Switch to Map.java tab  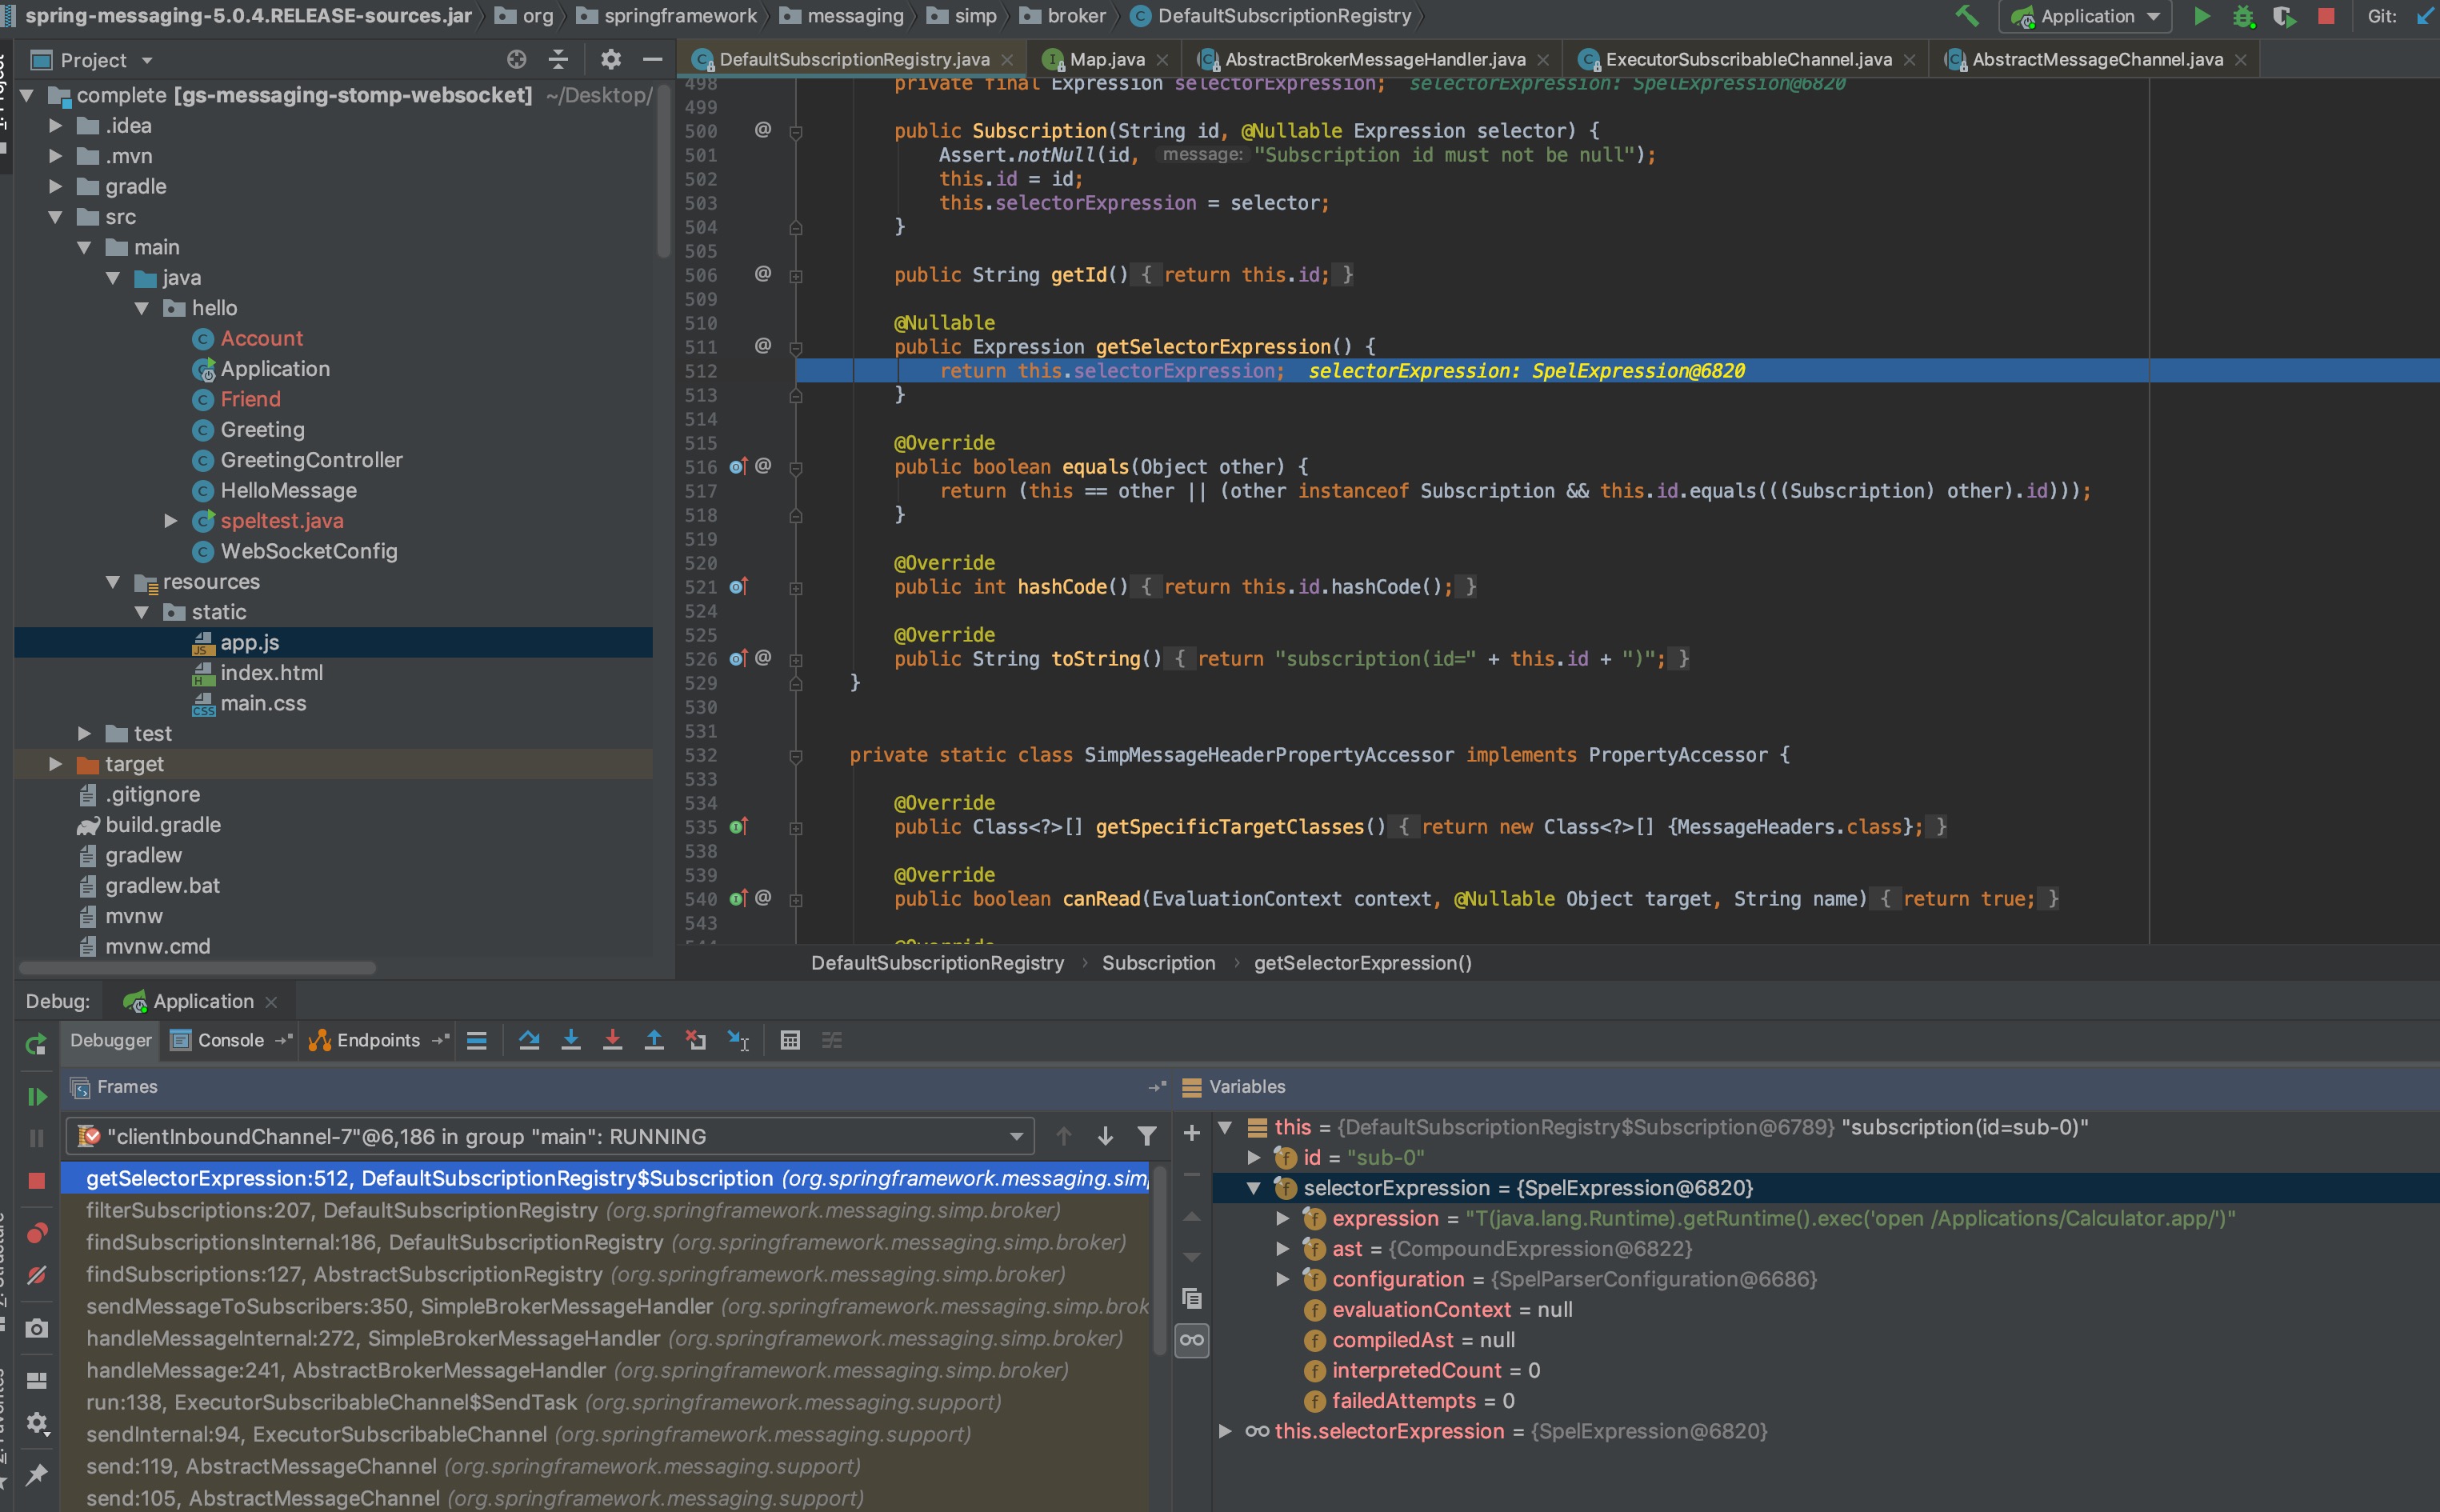[1107, 59]
